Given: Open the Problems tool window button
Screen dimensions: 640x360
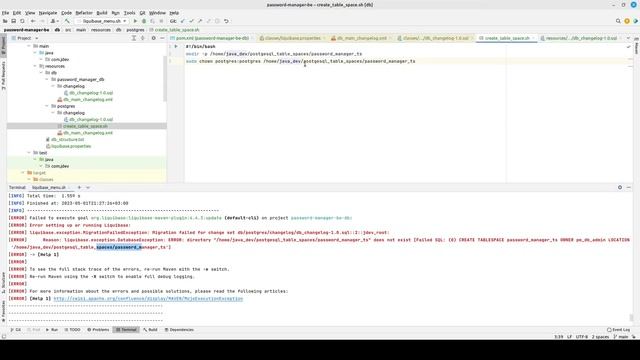Looking at the screenshot, I should (x=98, y=329).
